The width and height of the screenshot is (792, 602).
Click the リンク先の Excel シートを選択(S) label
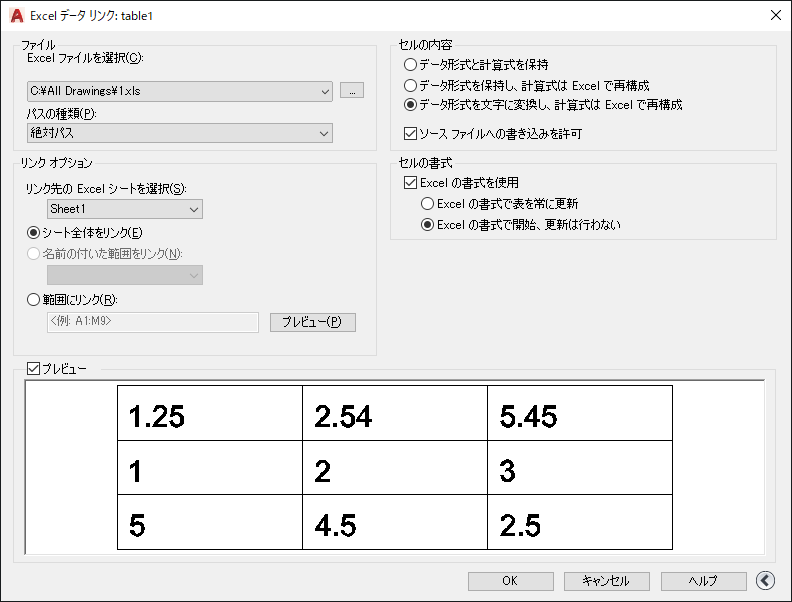(x=106, y=189)
